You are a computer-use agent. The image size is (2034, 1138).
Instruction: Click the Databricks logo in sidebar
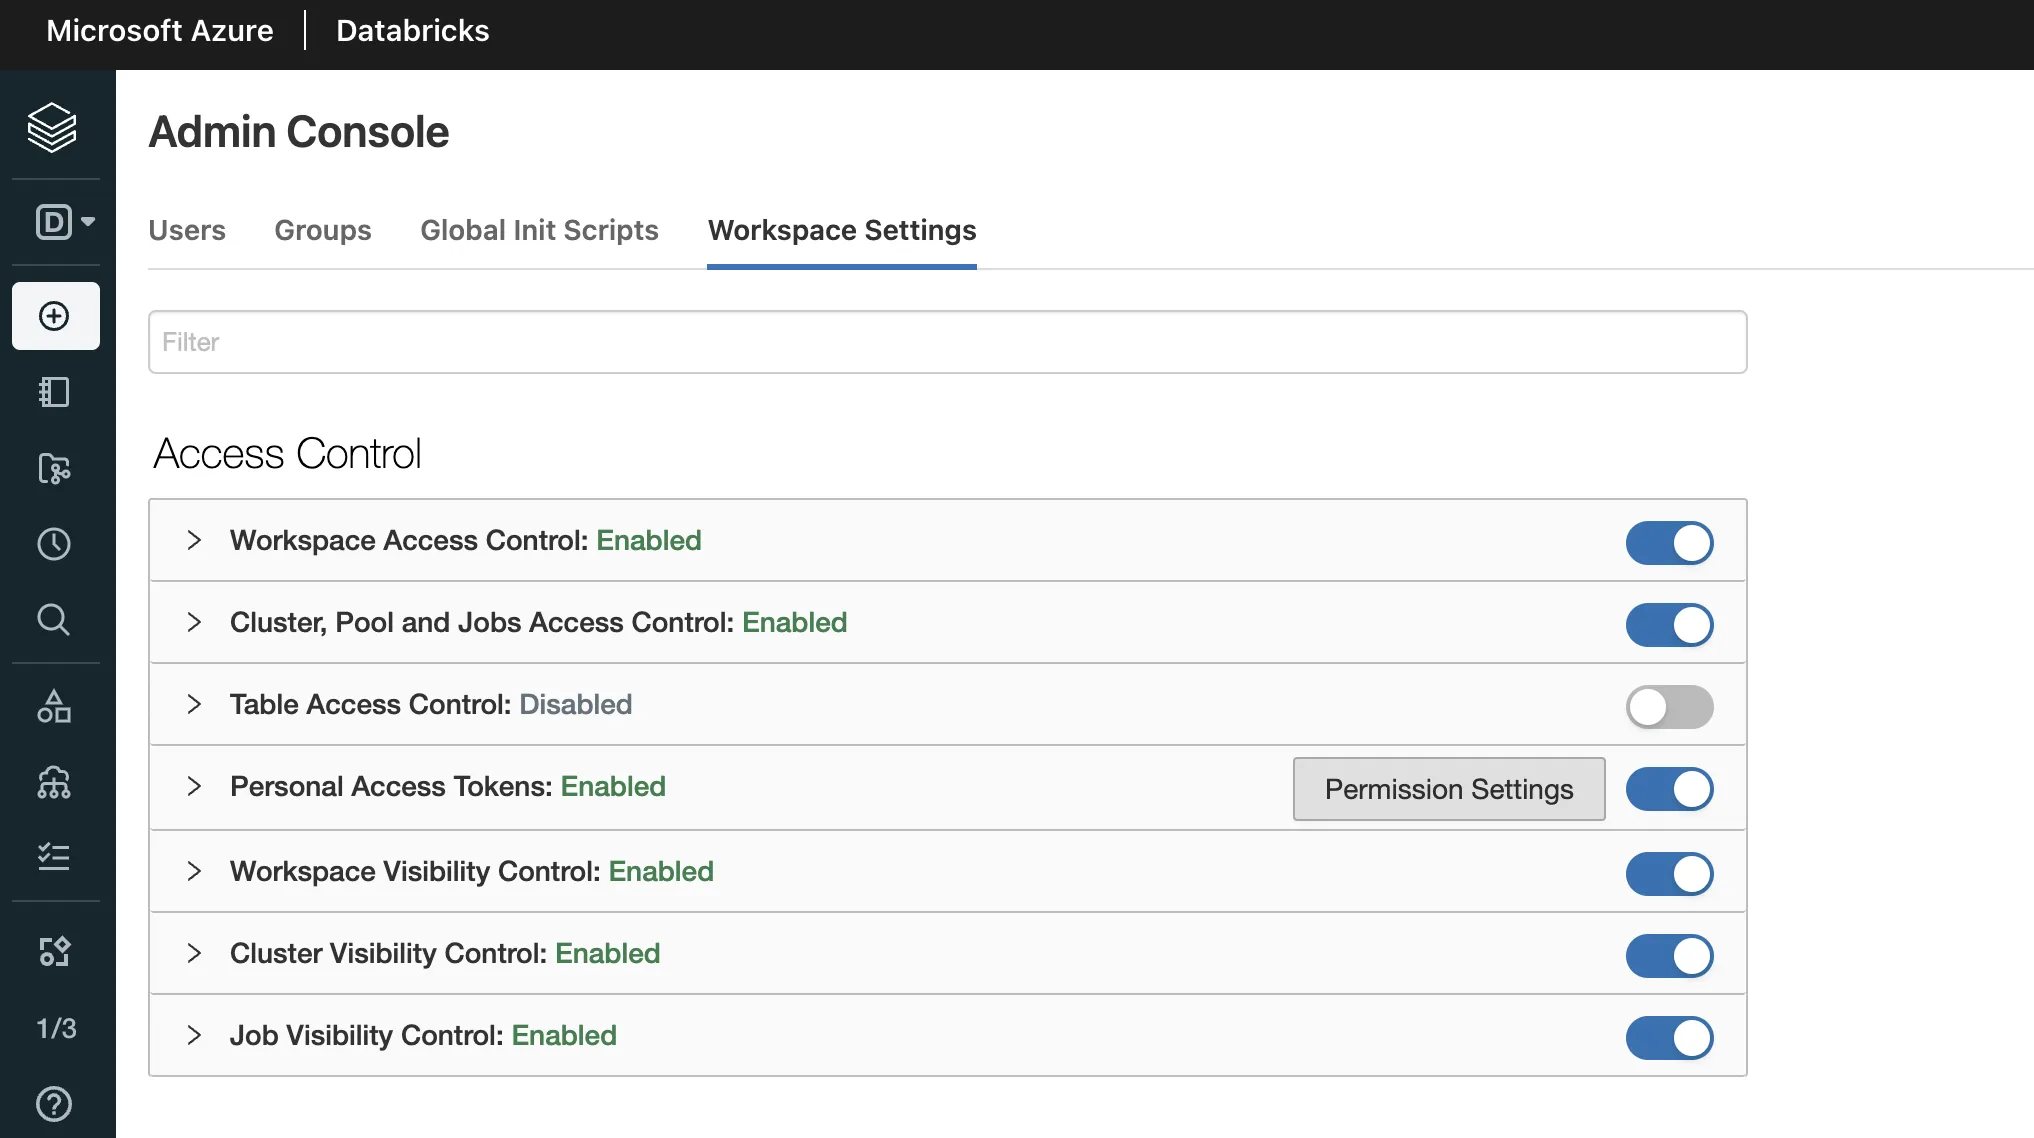point(52,127)
